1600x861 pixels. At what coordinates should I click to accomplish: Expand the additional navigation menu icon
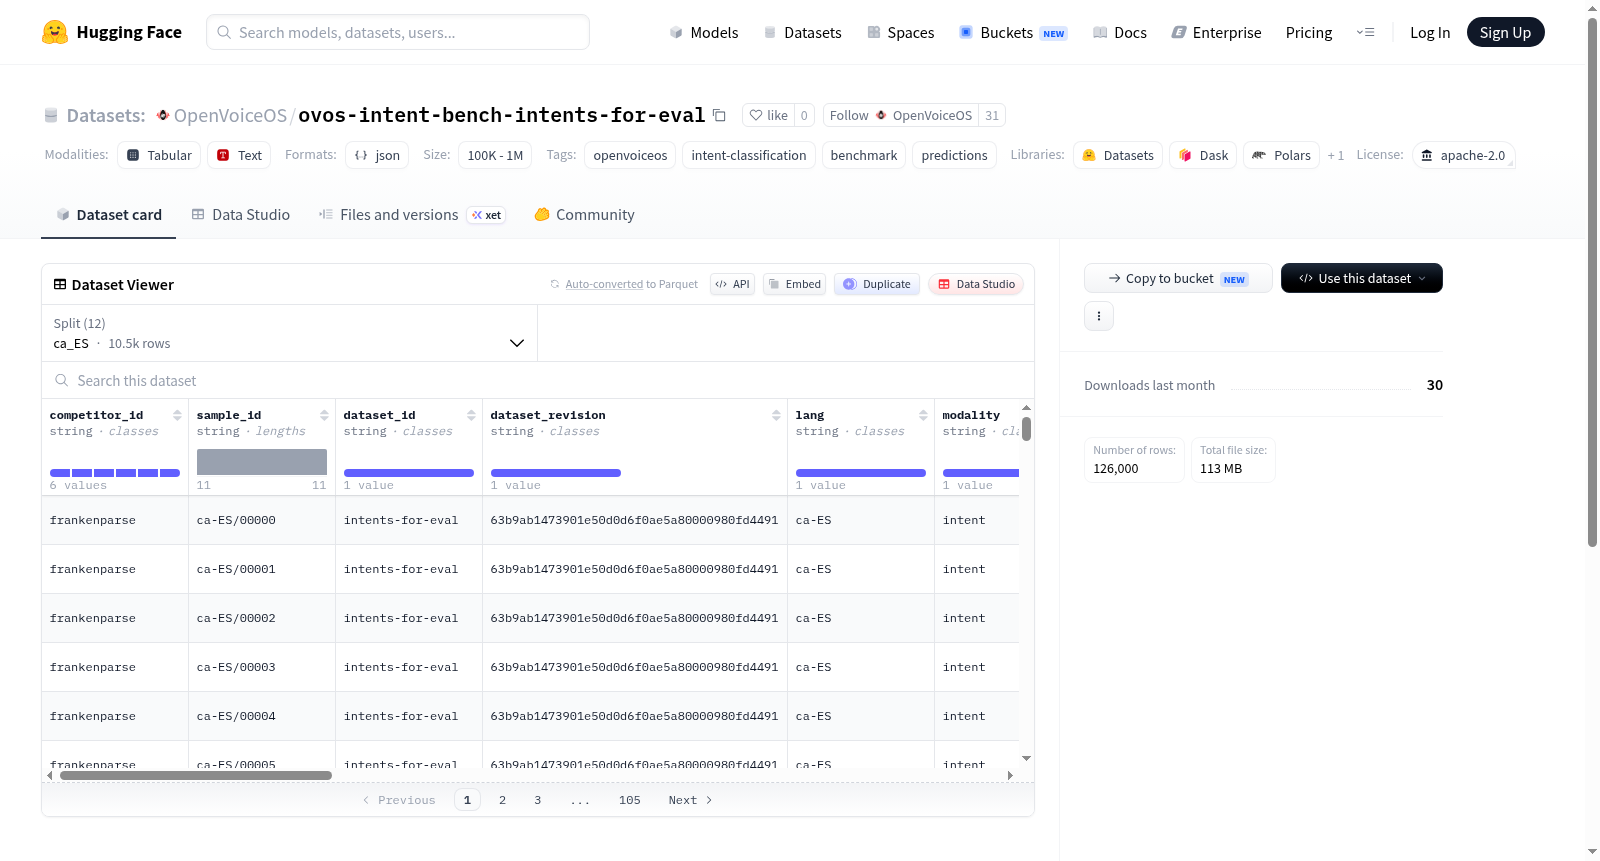pos(1365,32)
